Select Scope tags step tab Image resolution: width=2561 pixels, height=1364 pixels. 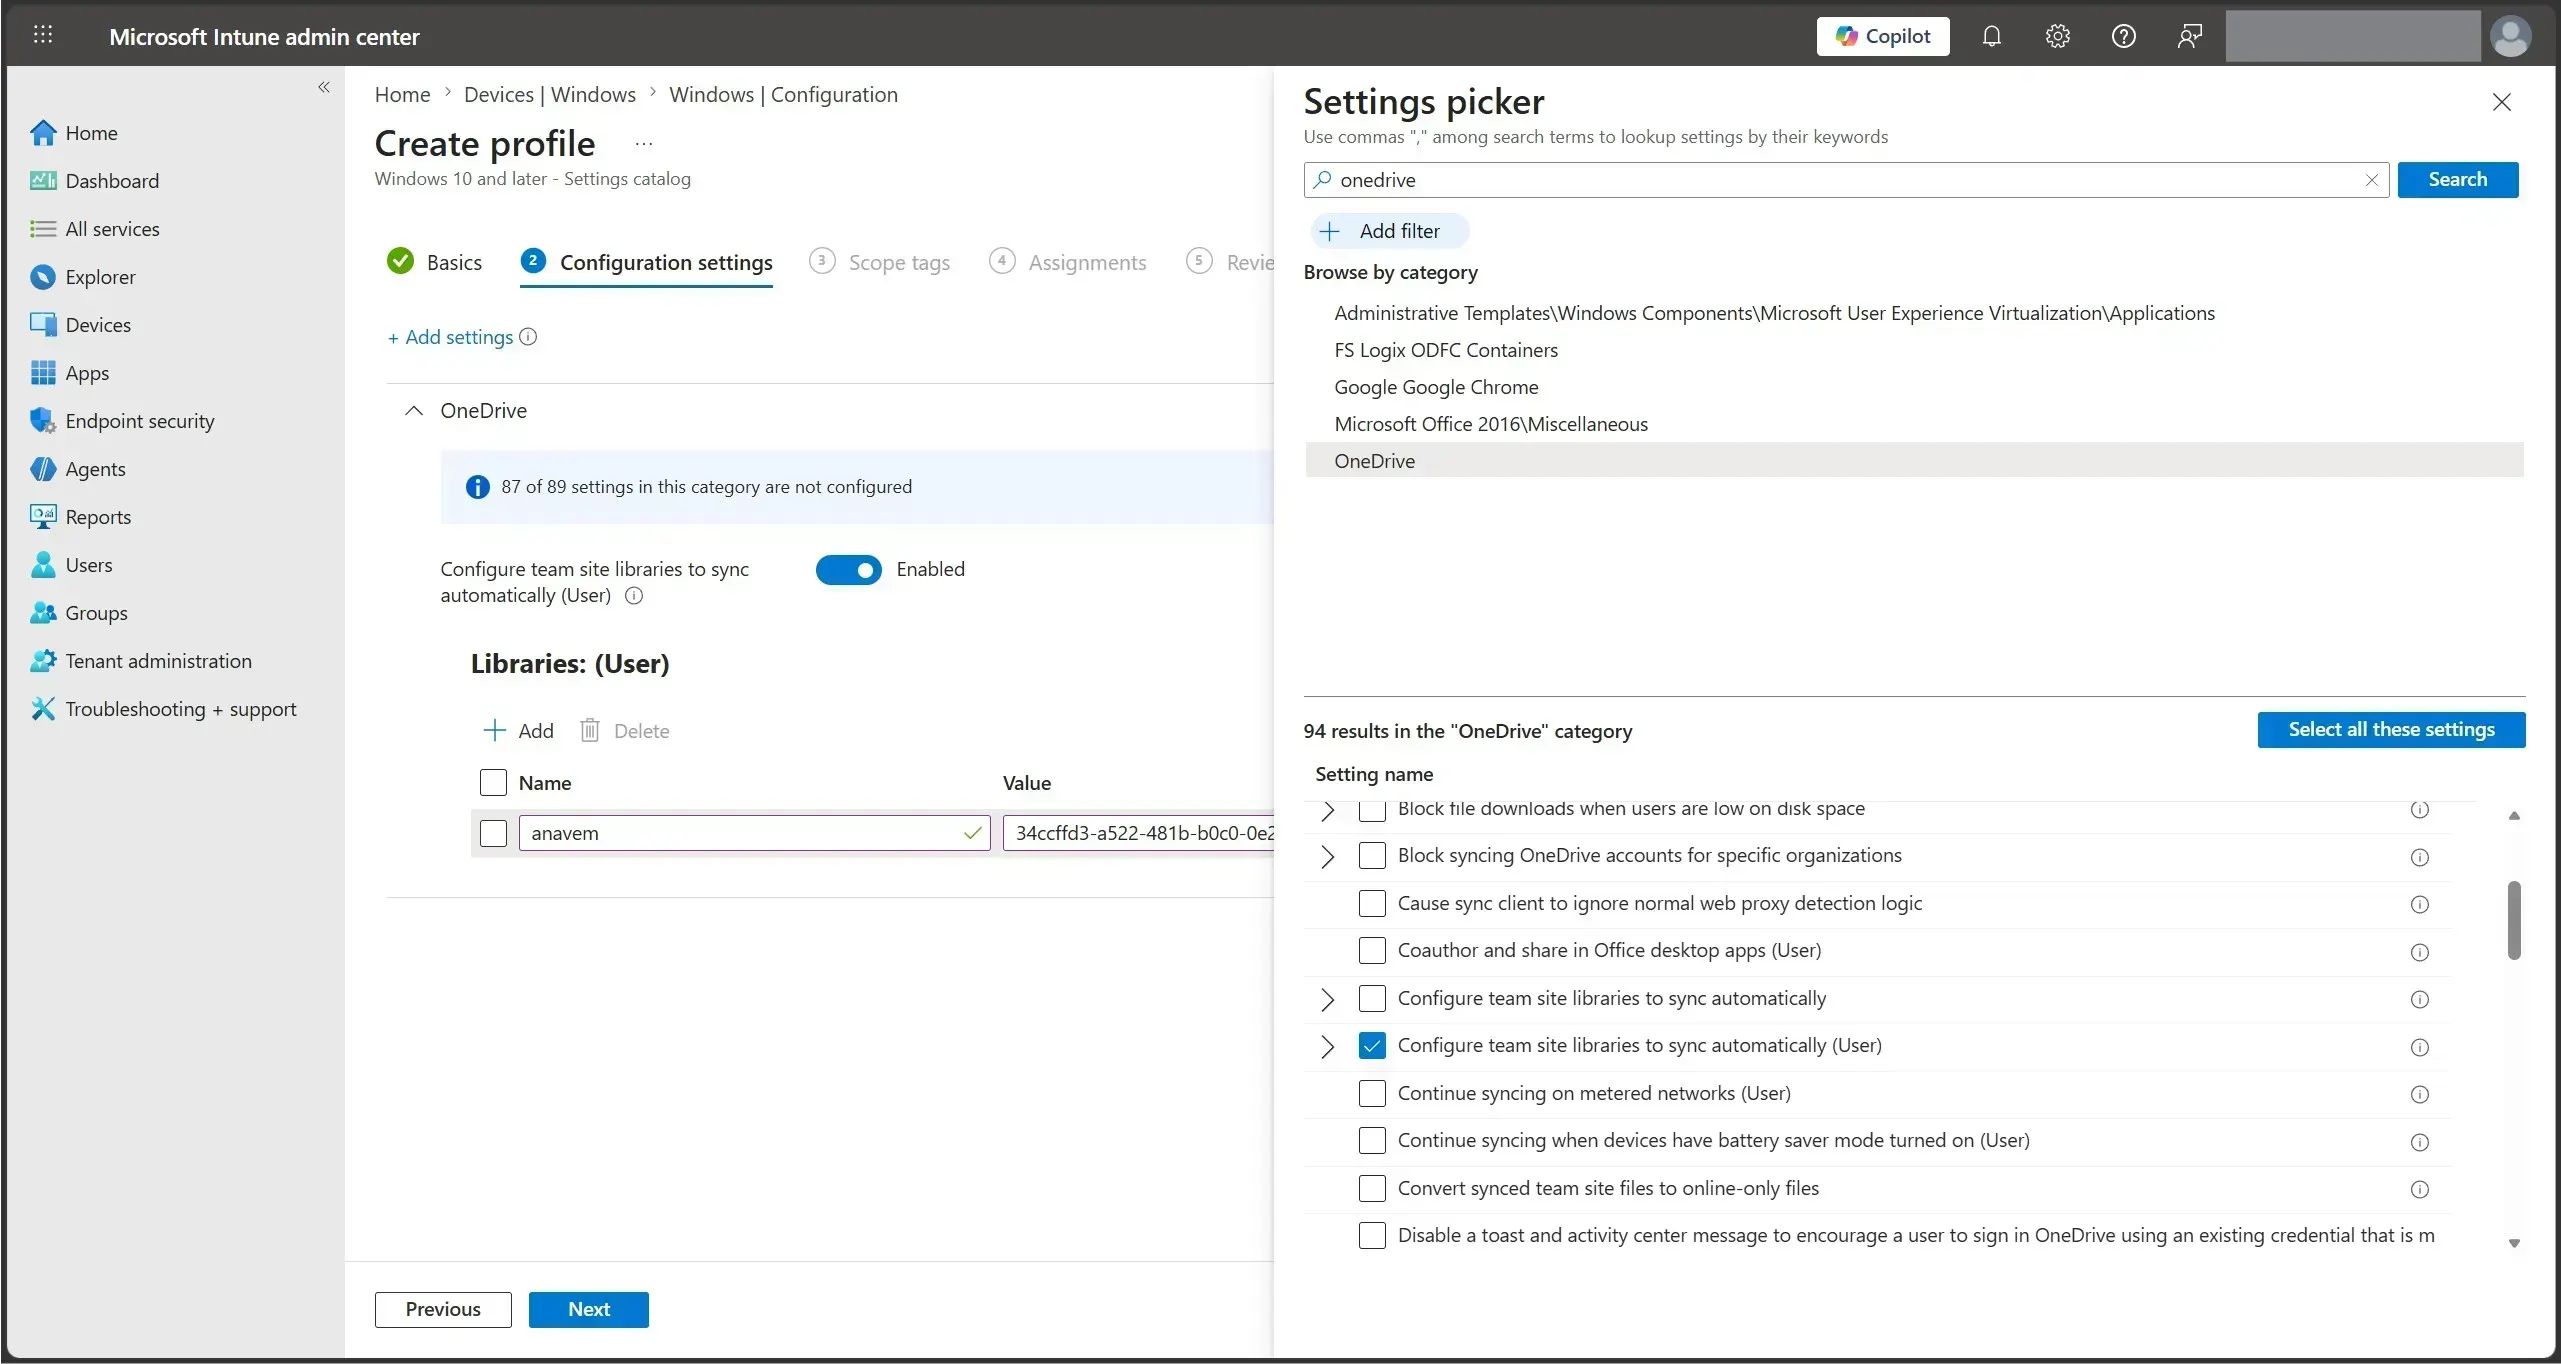(x=880, y=262)
